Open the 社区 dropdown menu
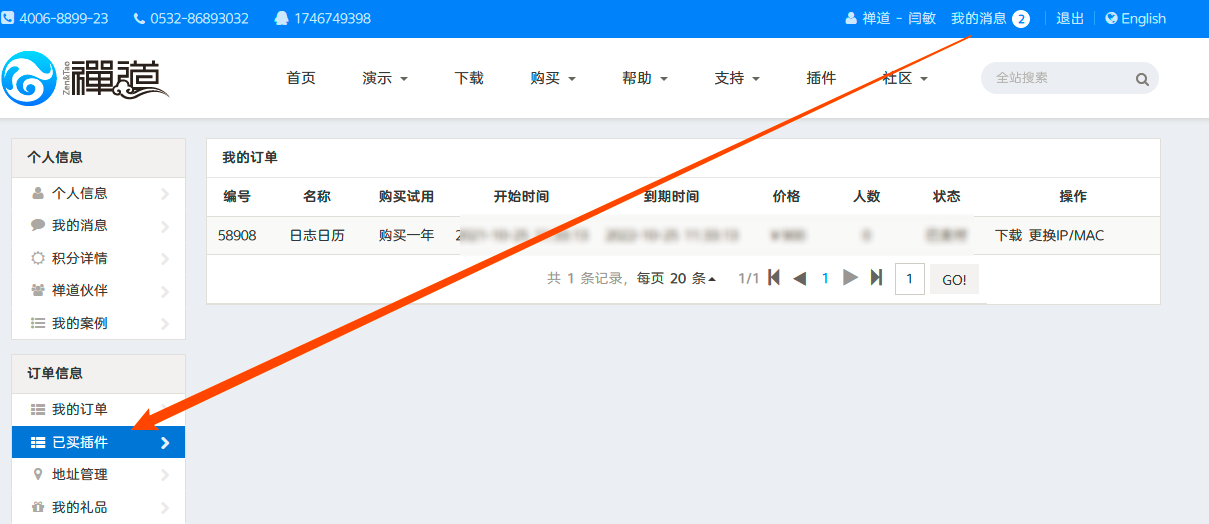The width and height of the screenshot is (1209, 524). point(905,78)
